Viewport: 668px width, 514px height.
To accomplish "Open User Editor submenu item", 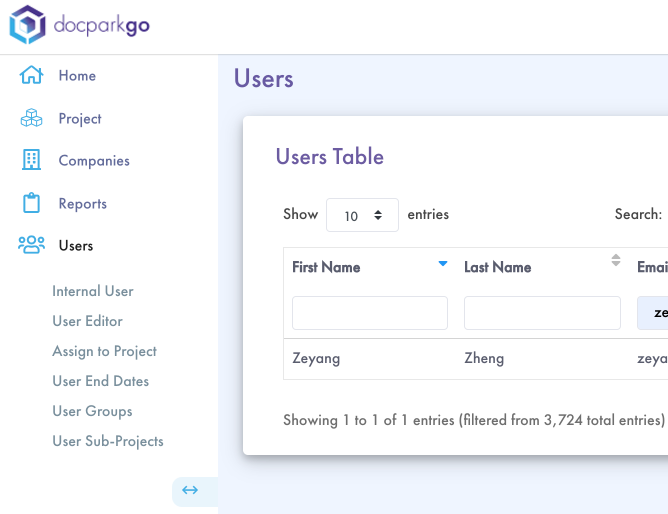I will [88, 321].
